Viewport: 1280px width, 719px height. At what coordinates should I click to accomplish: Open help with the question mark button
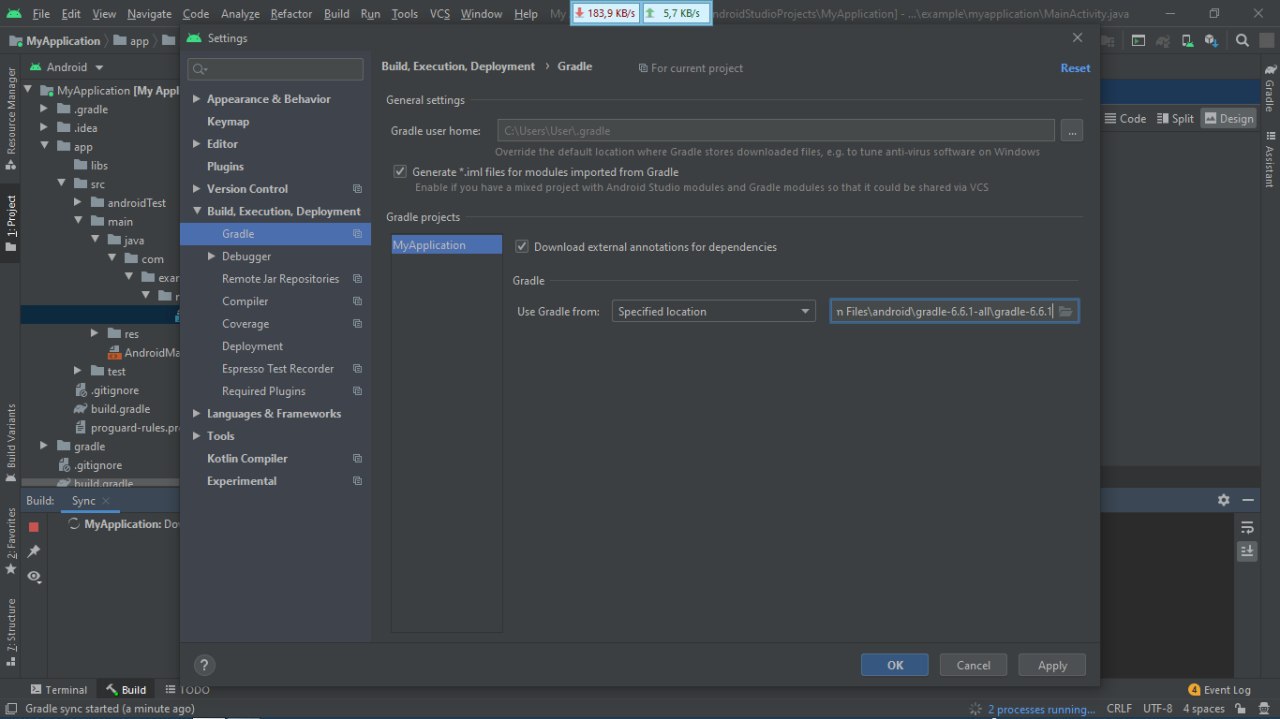[x=204, y=665]
